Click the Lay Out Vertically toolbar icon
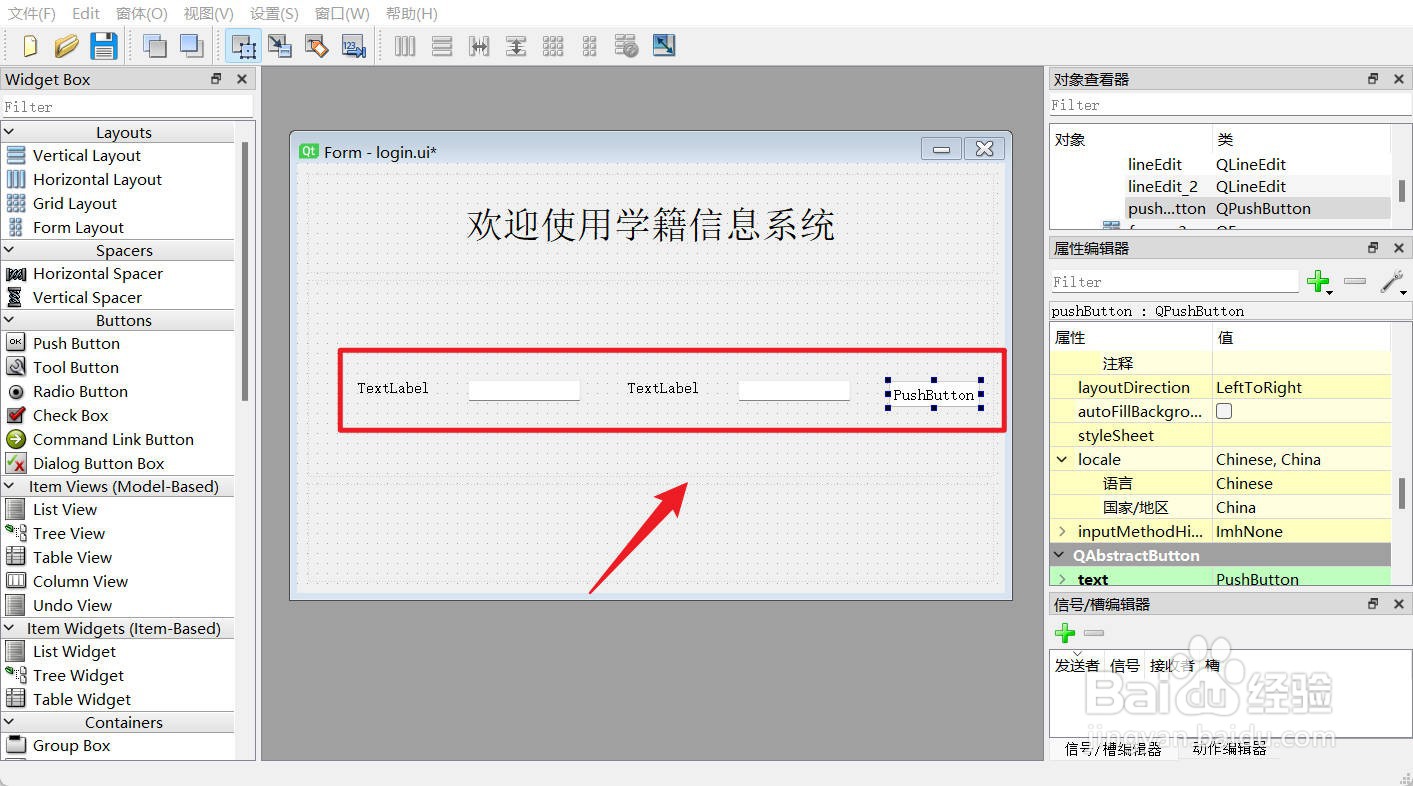This screenshot has height=786, width=1413. (x=441, y=45)
